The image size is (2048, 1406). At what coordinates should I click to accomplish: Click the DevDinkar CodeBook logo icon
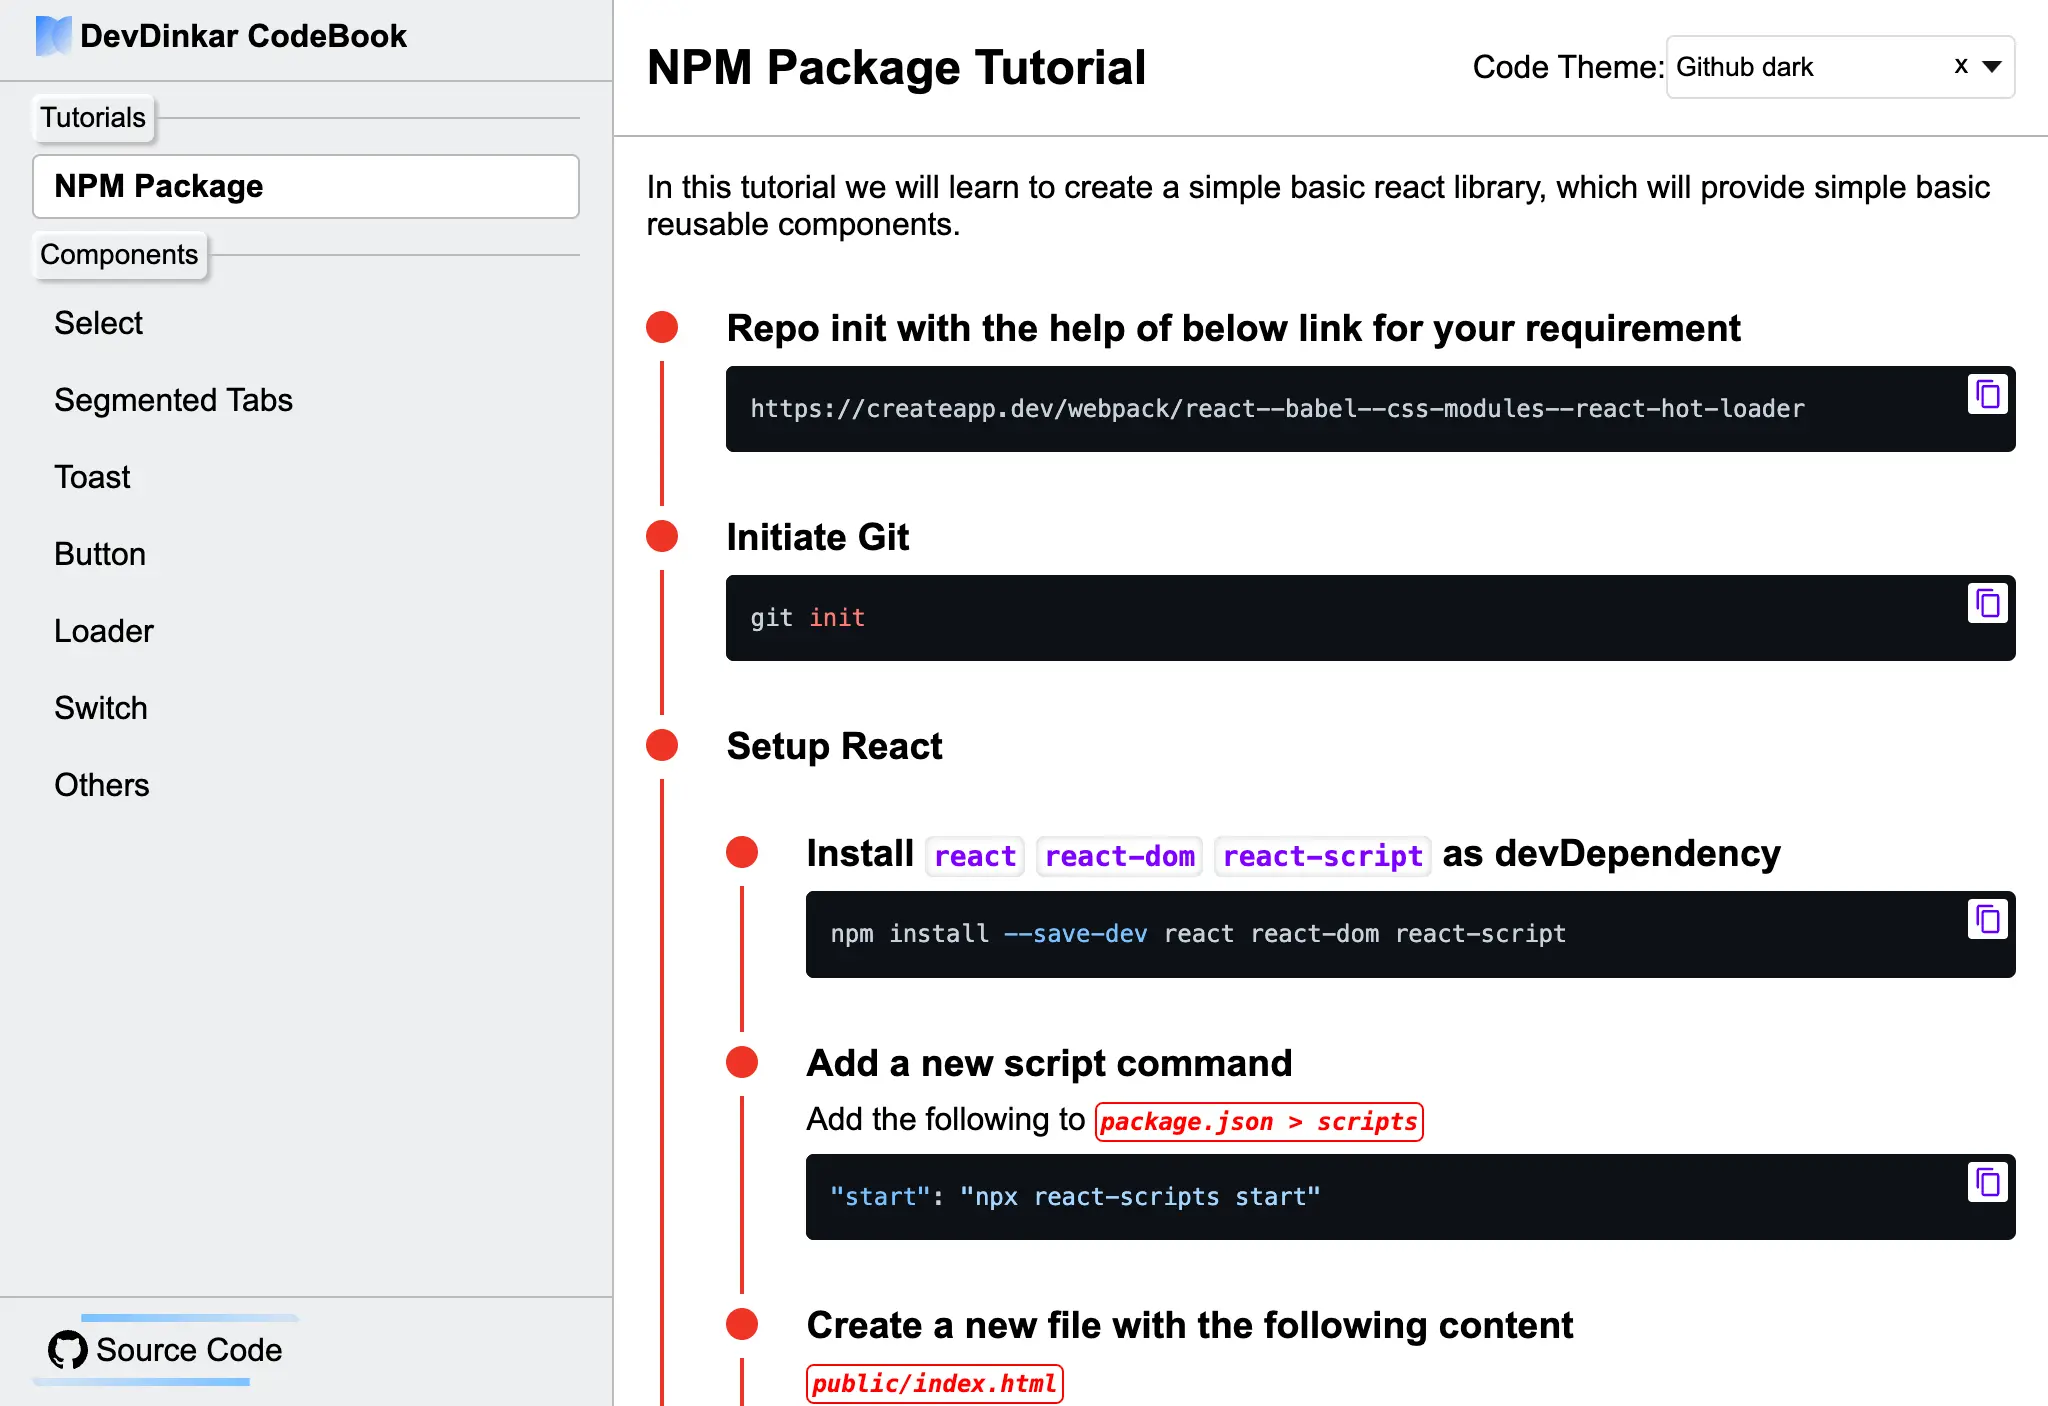pyautogui.click(x=53, y=36)
